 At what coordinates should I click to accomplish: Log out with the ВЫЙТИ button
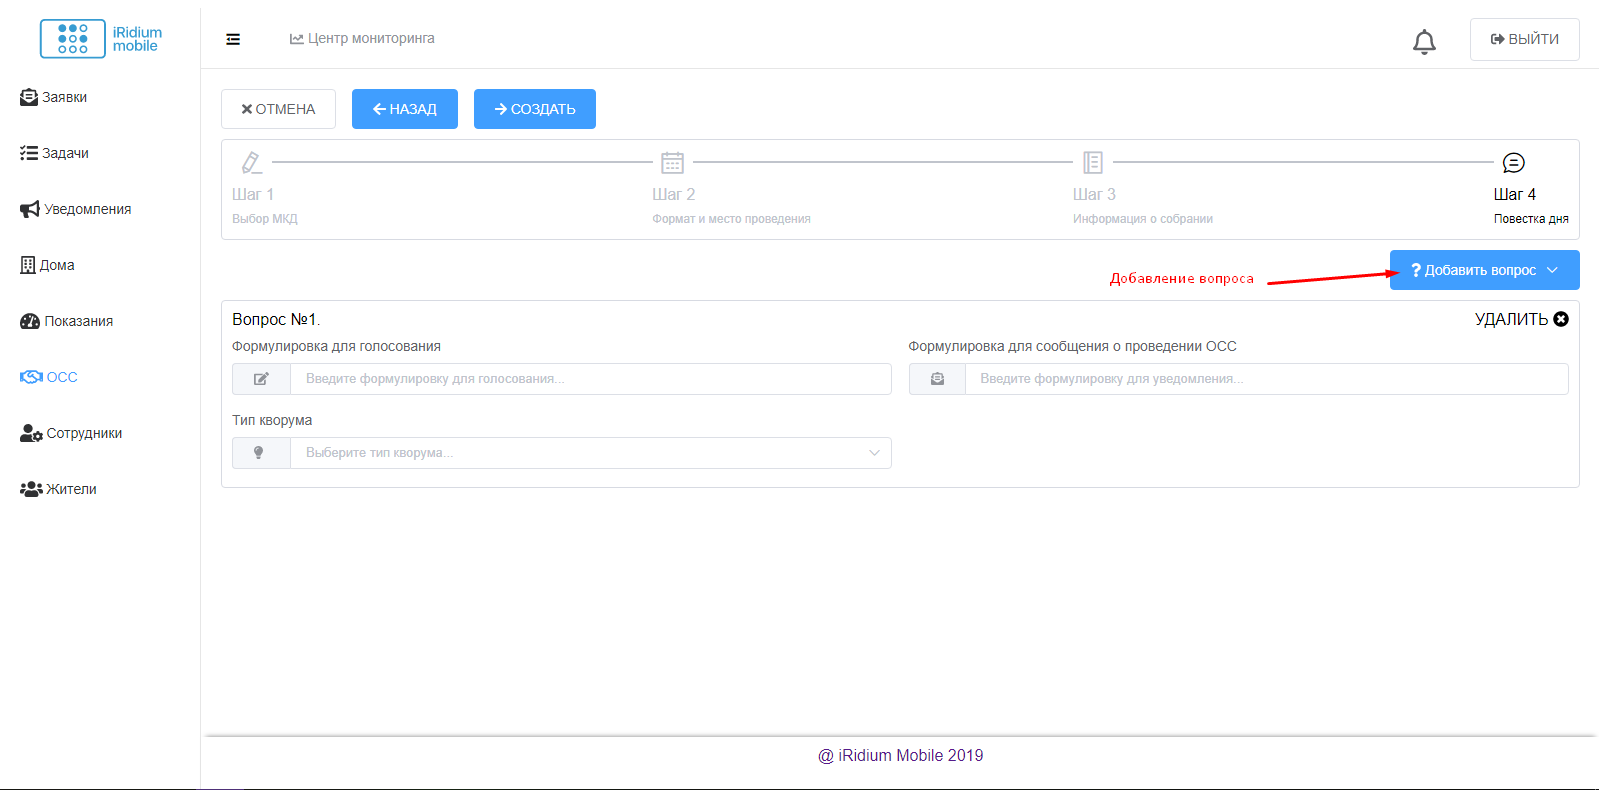1525,39
